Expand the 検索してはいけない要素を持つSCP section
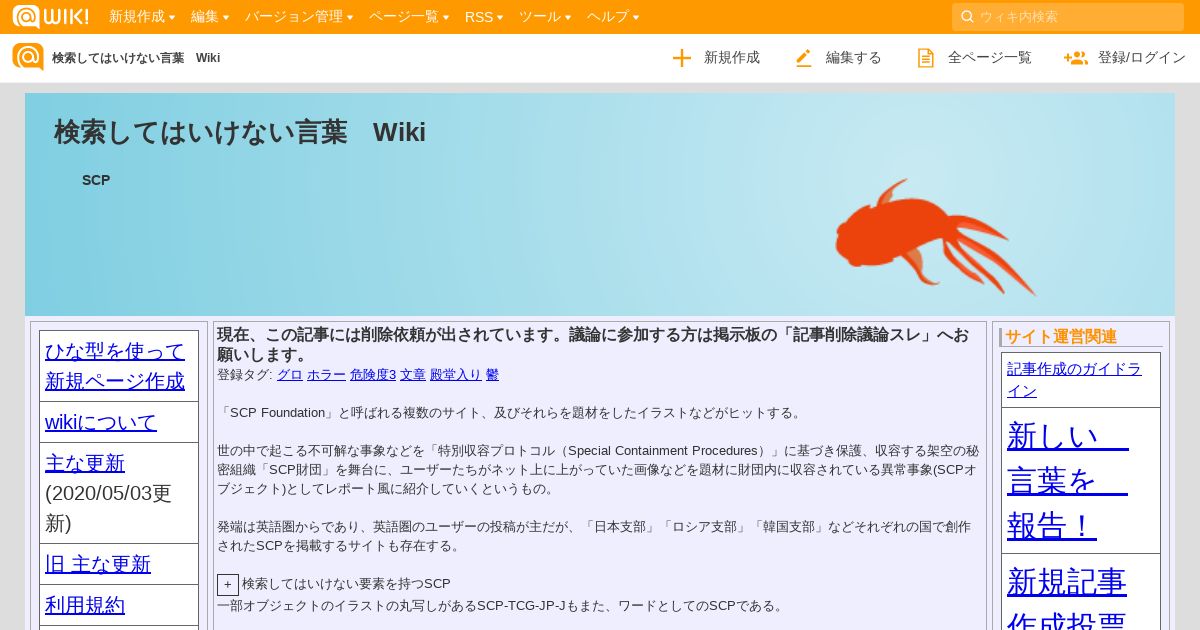This screenshot has width=1200, height=630. coord(228,584)
